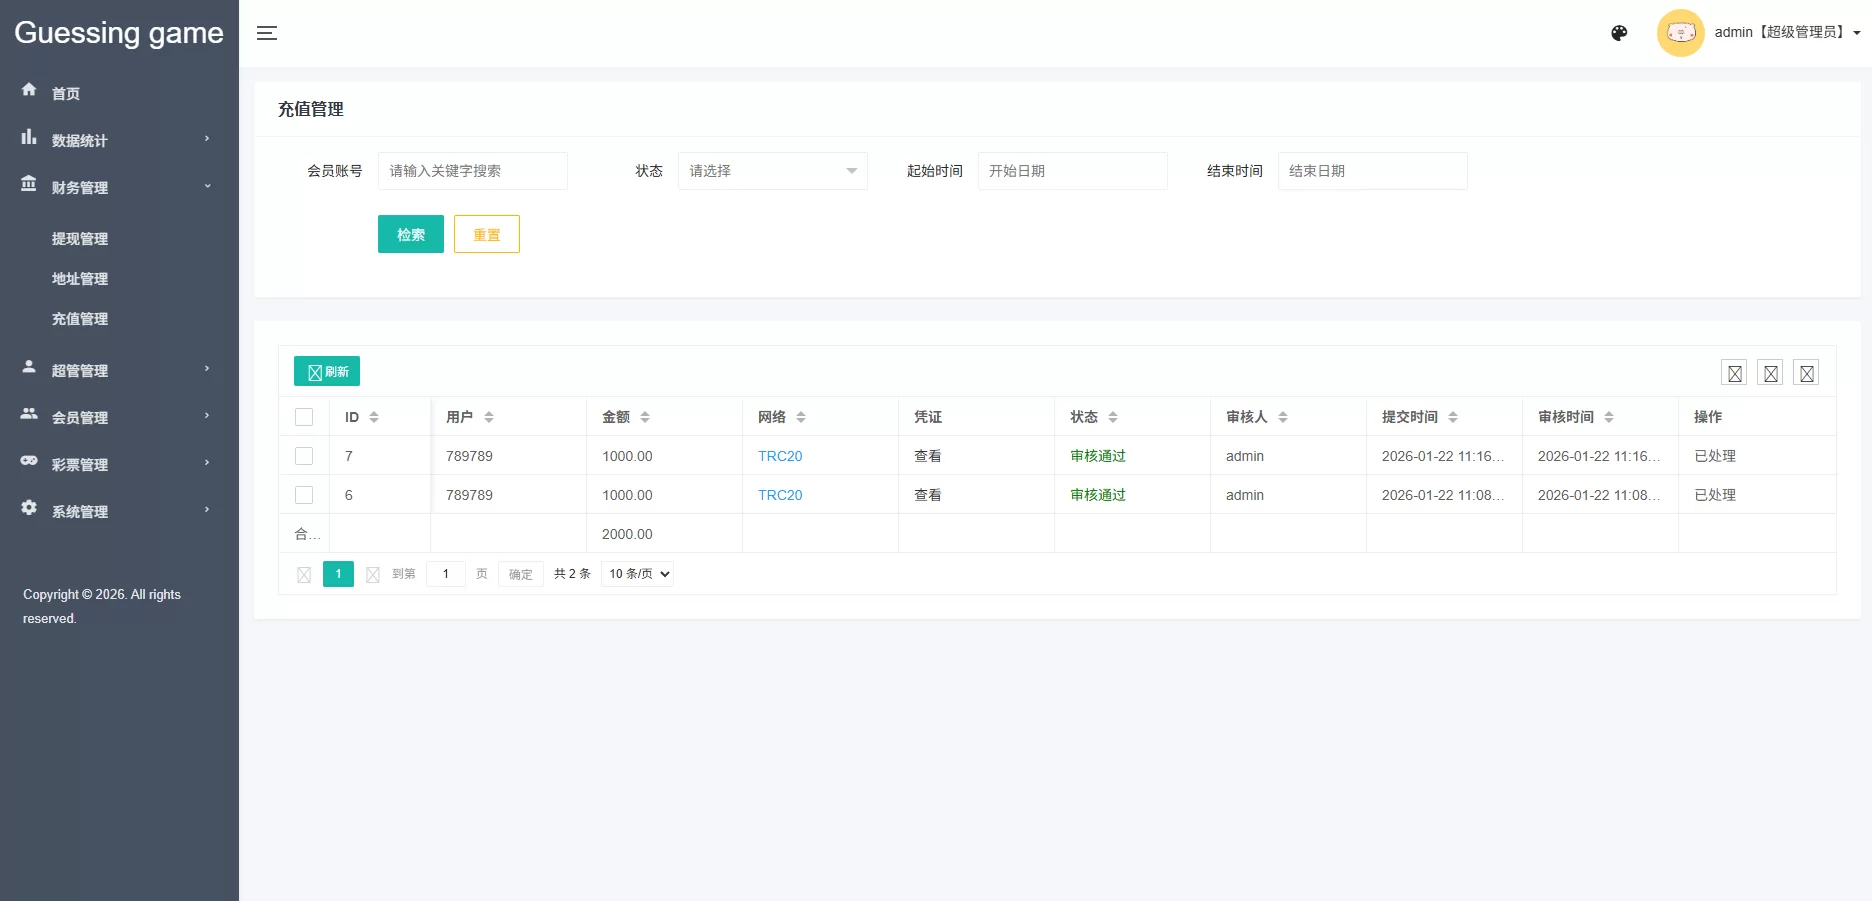The image size is (1872, 901).
Task: Click the 彩票管理 lottery icon in sidebar
Action: pyautogui.click(x=28, y=461)
